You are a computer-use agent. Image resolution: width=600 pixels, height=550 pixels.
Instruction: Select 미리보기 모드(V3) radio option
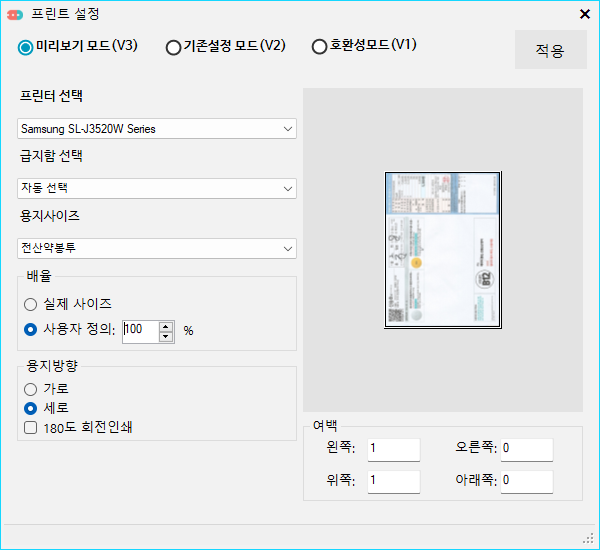pyautogui.click(x=26, y=47)
